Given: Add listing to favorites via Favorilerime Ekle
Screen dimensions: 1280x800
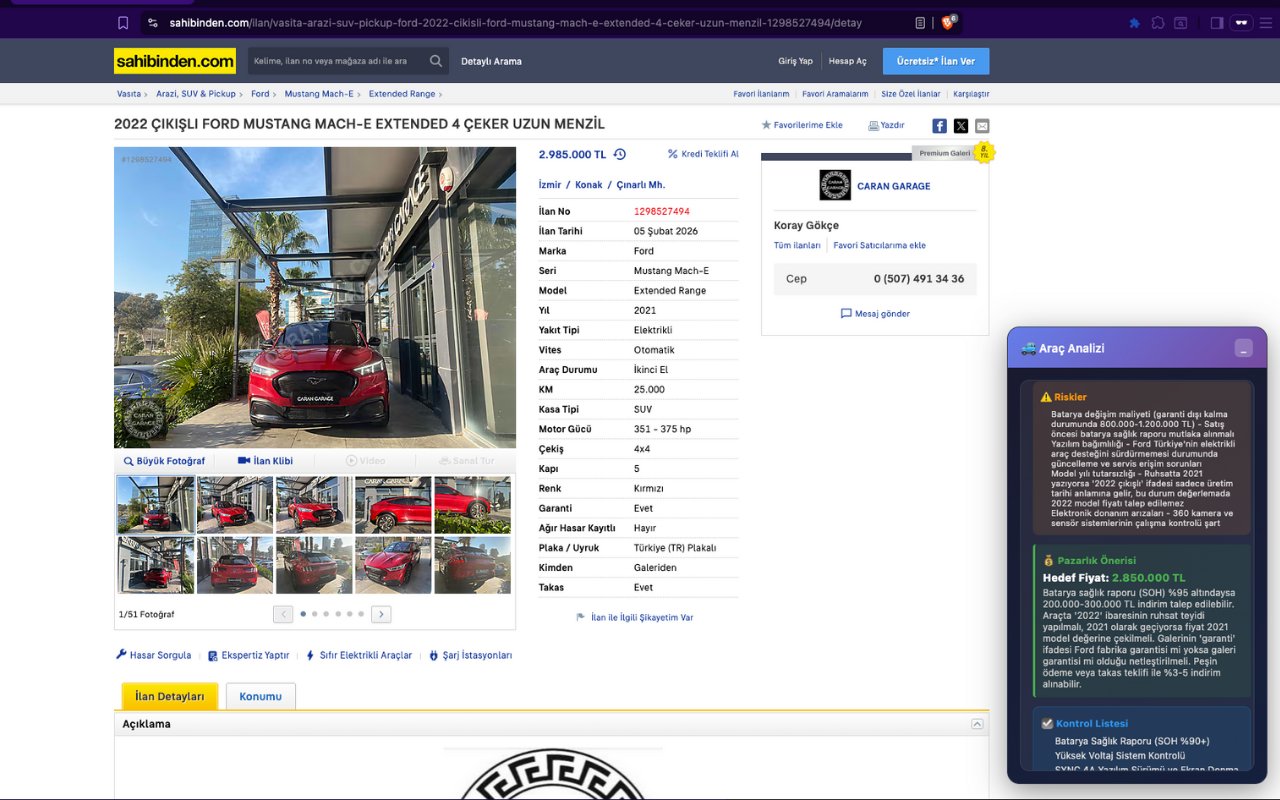Looking at the screenshot, I should coord(802,125).
